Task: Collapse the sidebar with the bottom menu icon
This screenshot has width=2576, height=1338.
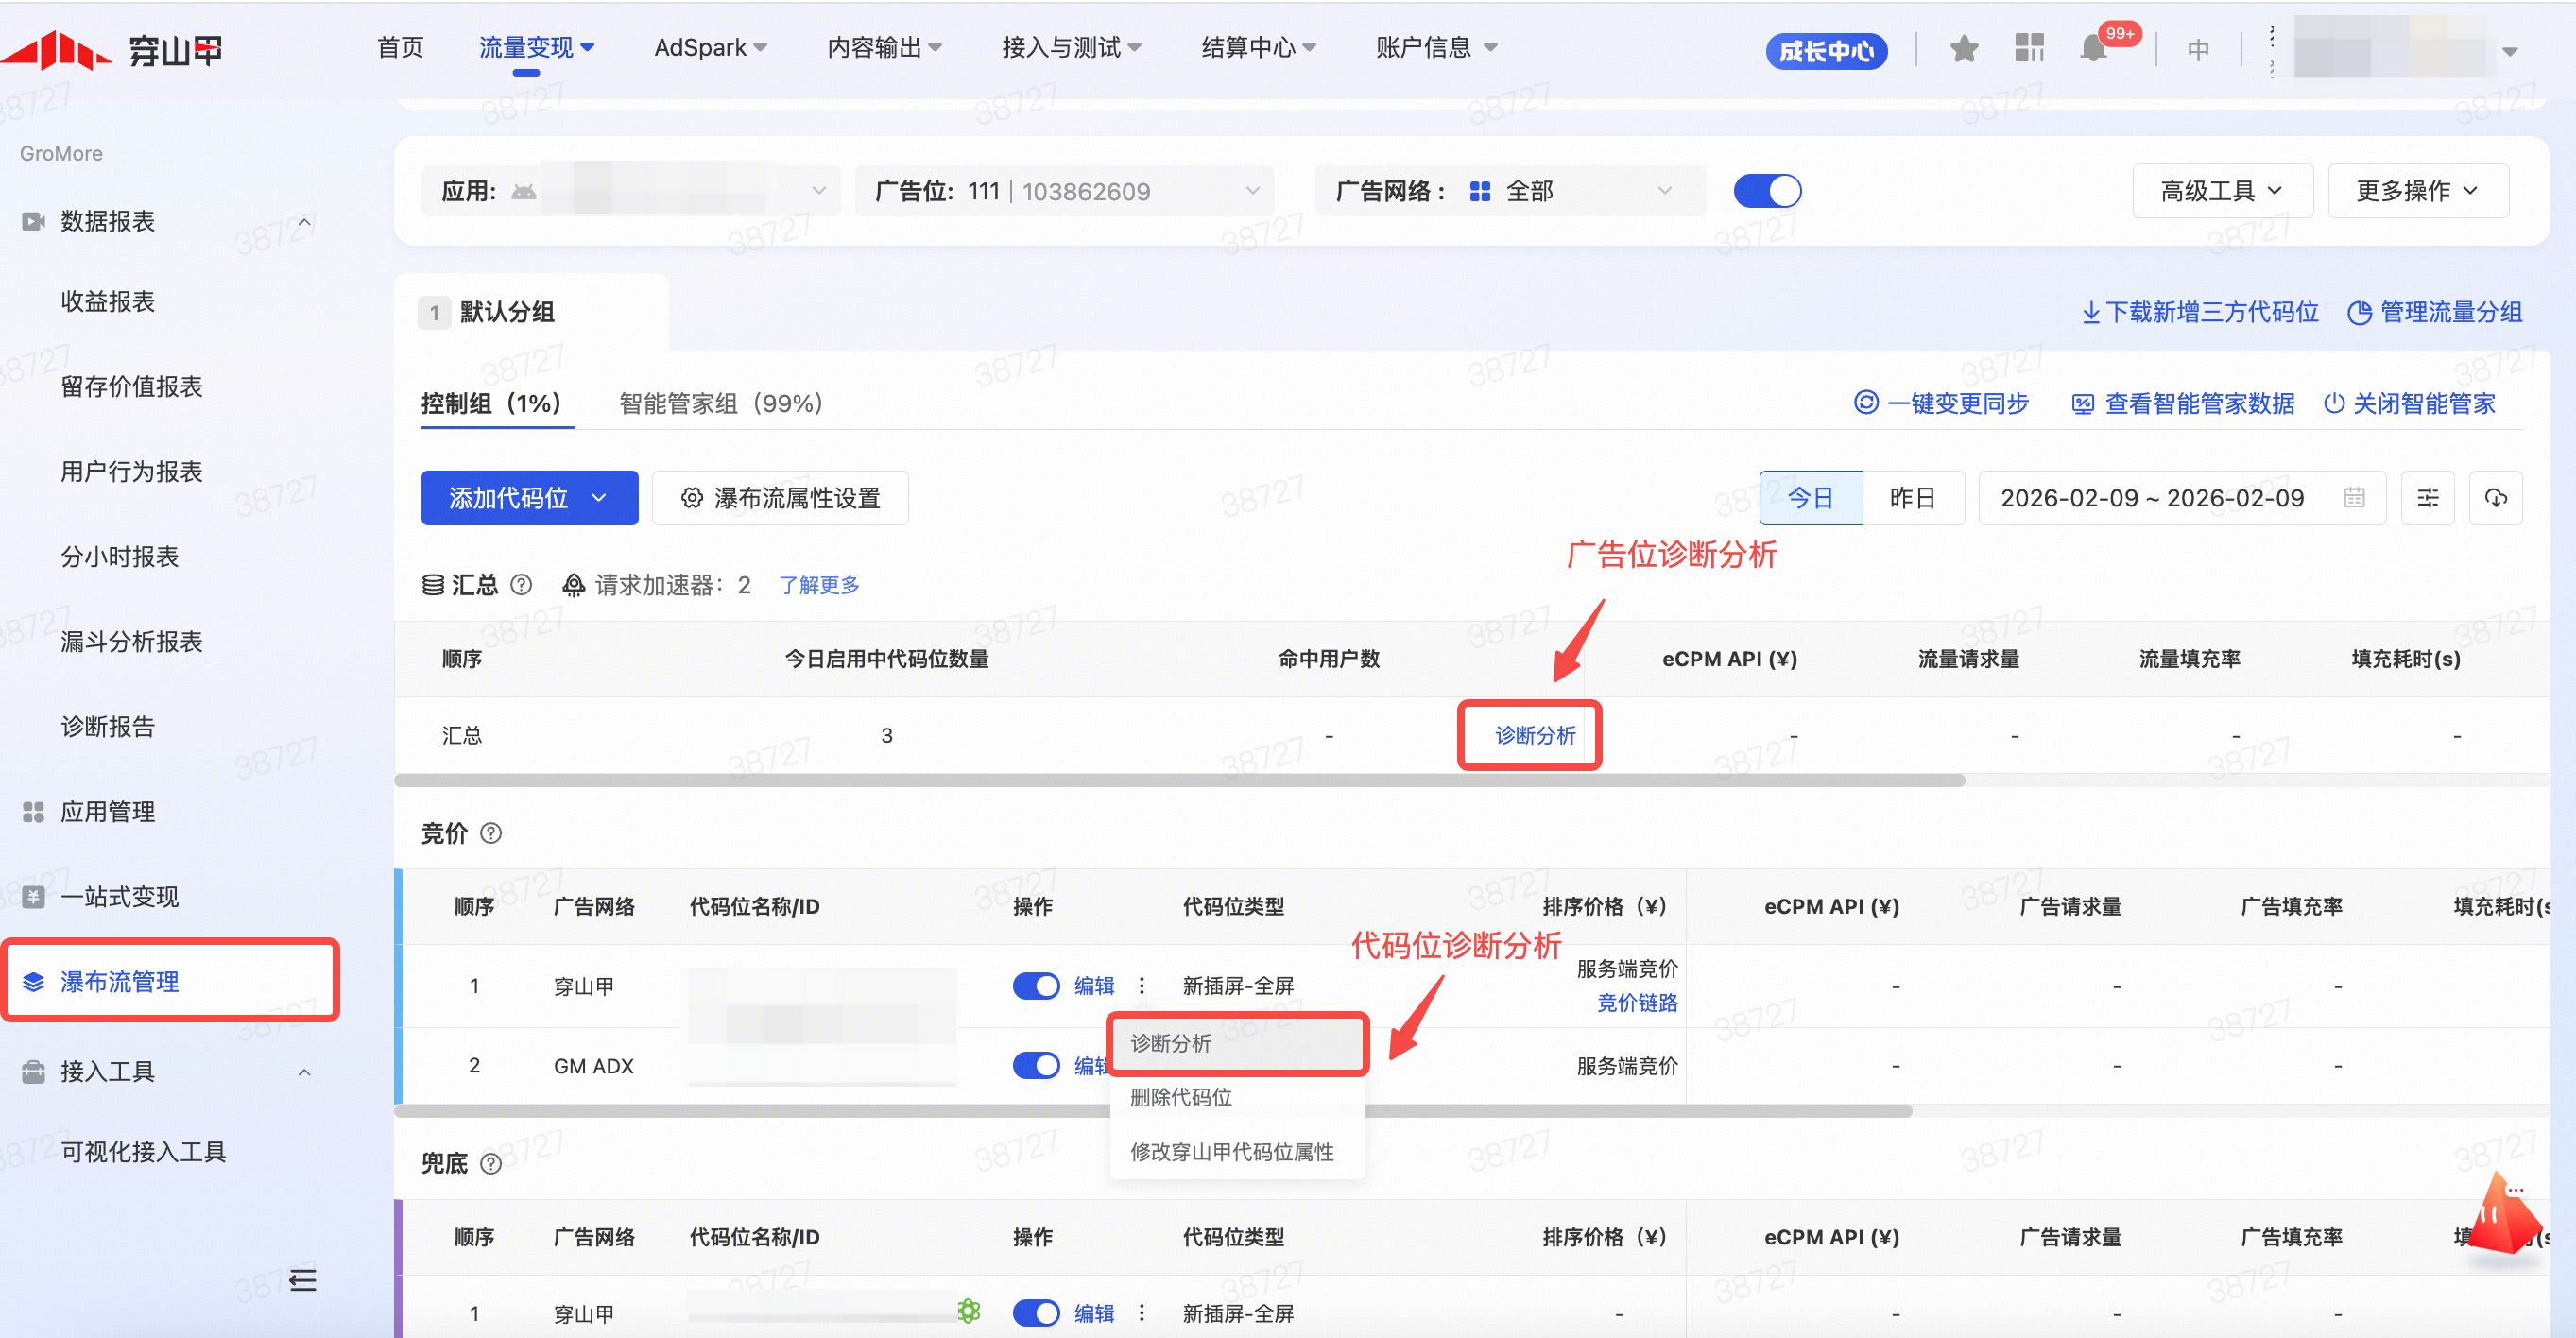Action: pyautogui.click(x=302, y=1279)
